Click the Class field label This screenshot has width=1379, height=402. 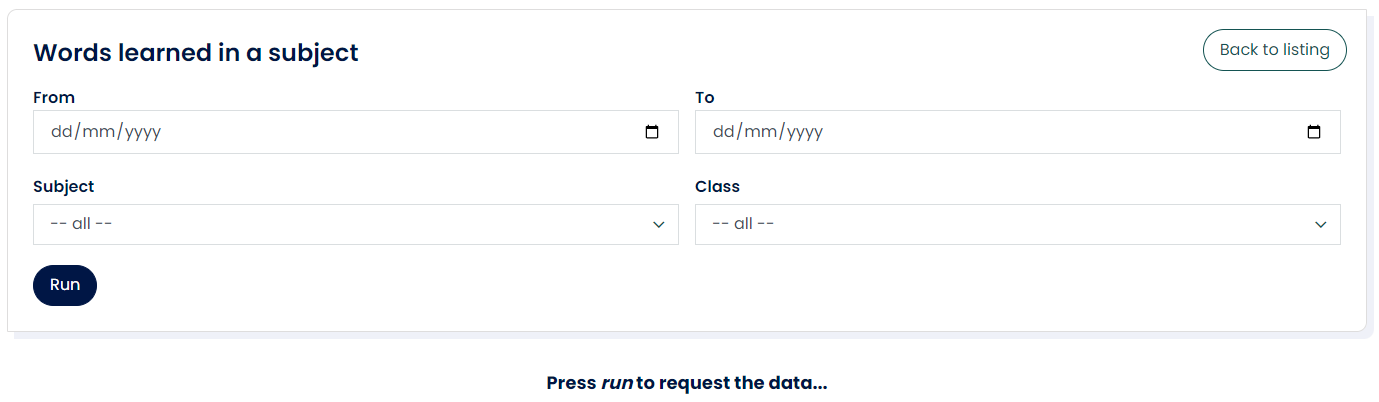717,187
